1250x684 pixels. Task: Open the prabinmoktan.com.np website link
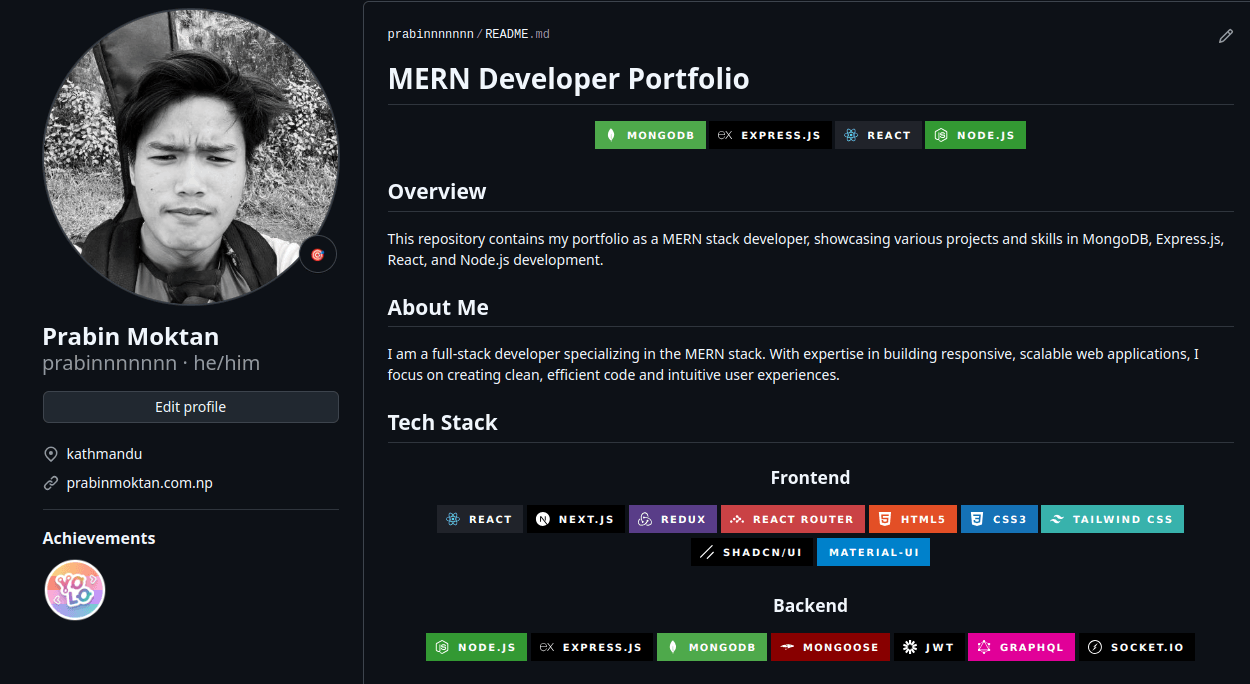point(139,483)
